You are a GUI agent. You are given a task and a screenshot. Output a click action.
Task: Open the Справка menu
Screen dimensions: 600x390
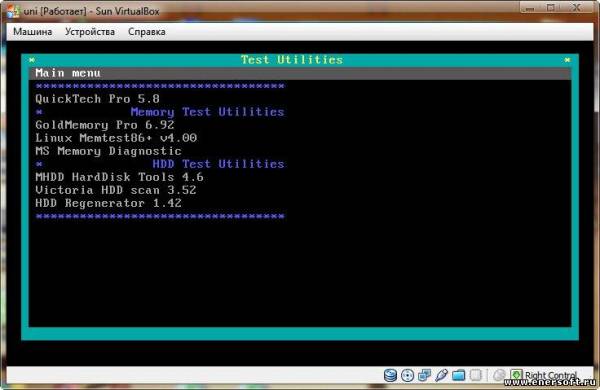point(147,31)
